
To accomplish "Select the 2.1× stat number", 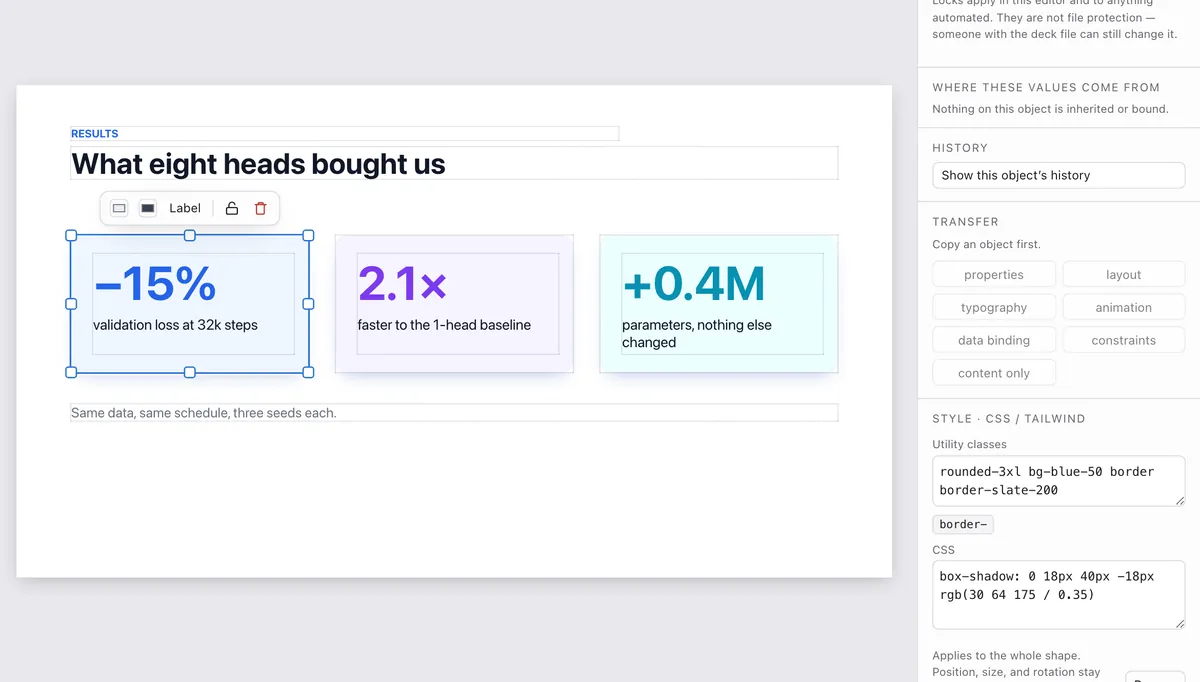I will pos(402,284).
